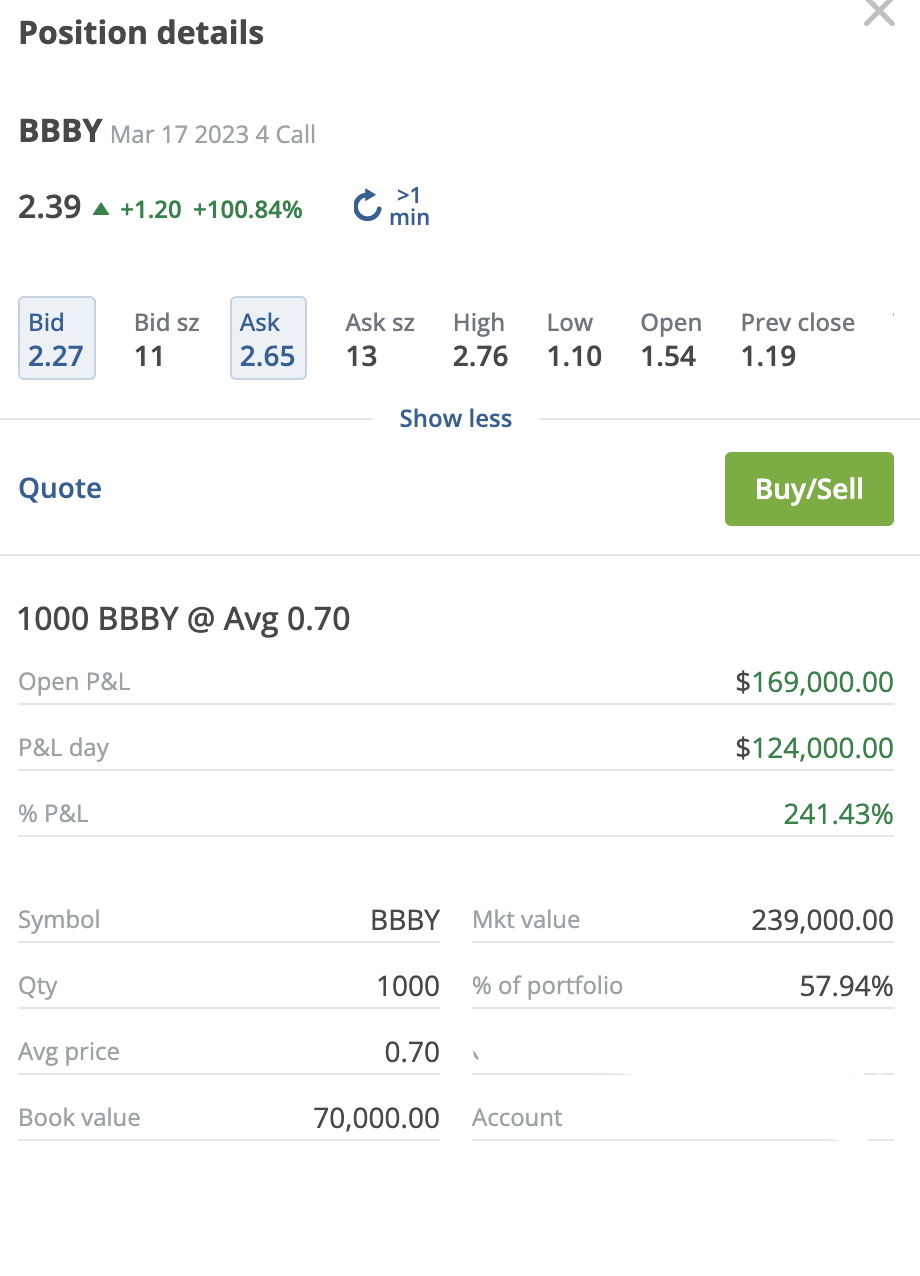Click the Mkt value 239,000.00 figure
920x1276 pixels.
coord(822,920)
